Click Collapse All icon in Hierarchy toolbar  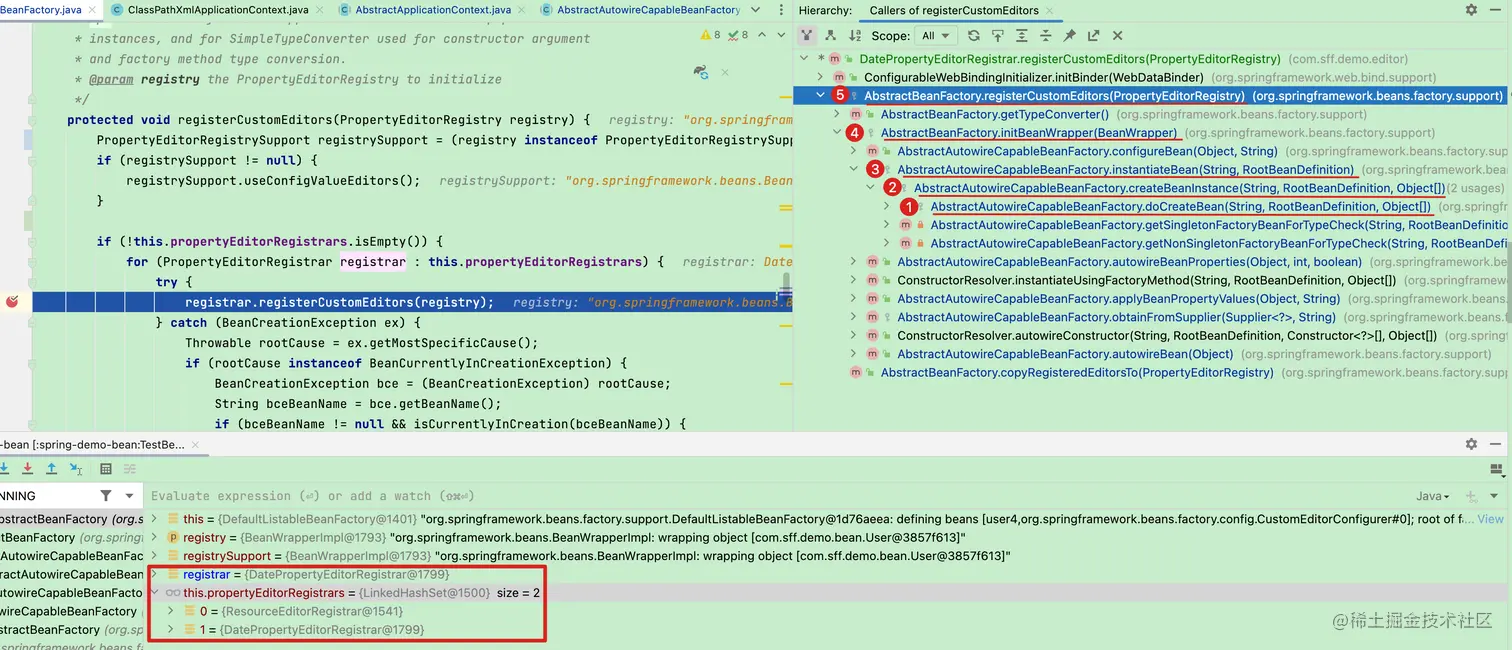coord(1045,36)
